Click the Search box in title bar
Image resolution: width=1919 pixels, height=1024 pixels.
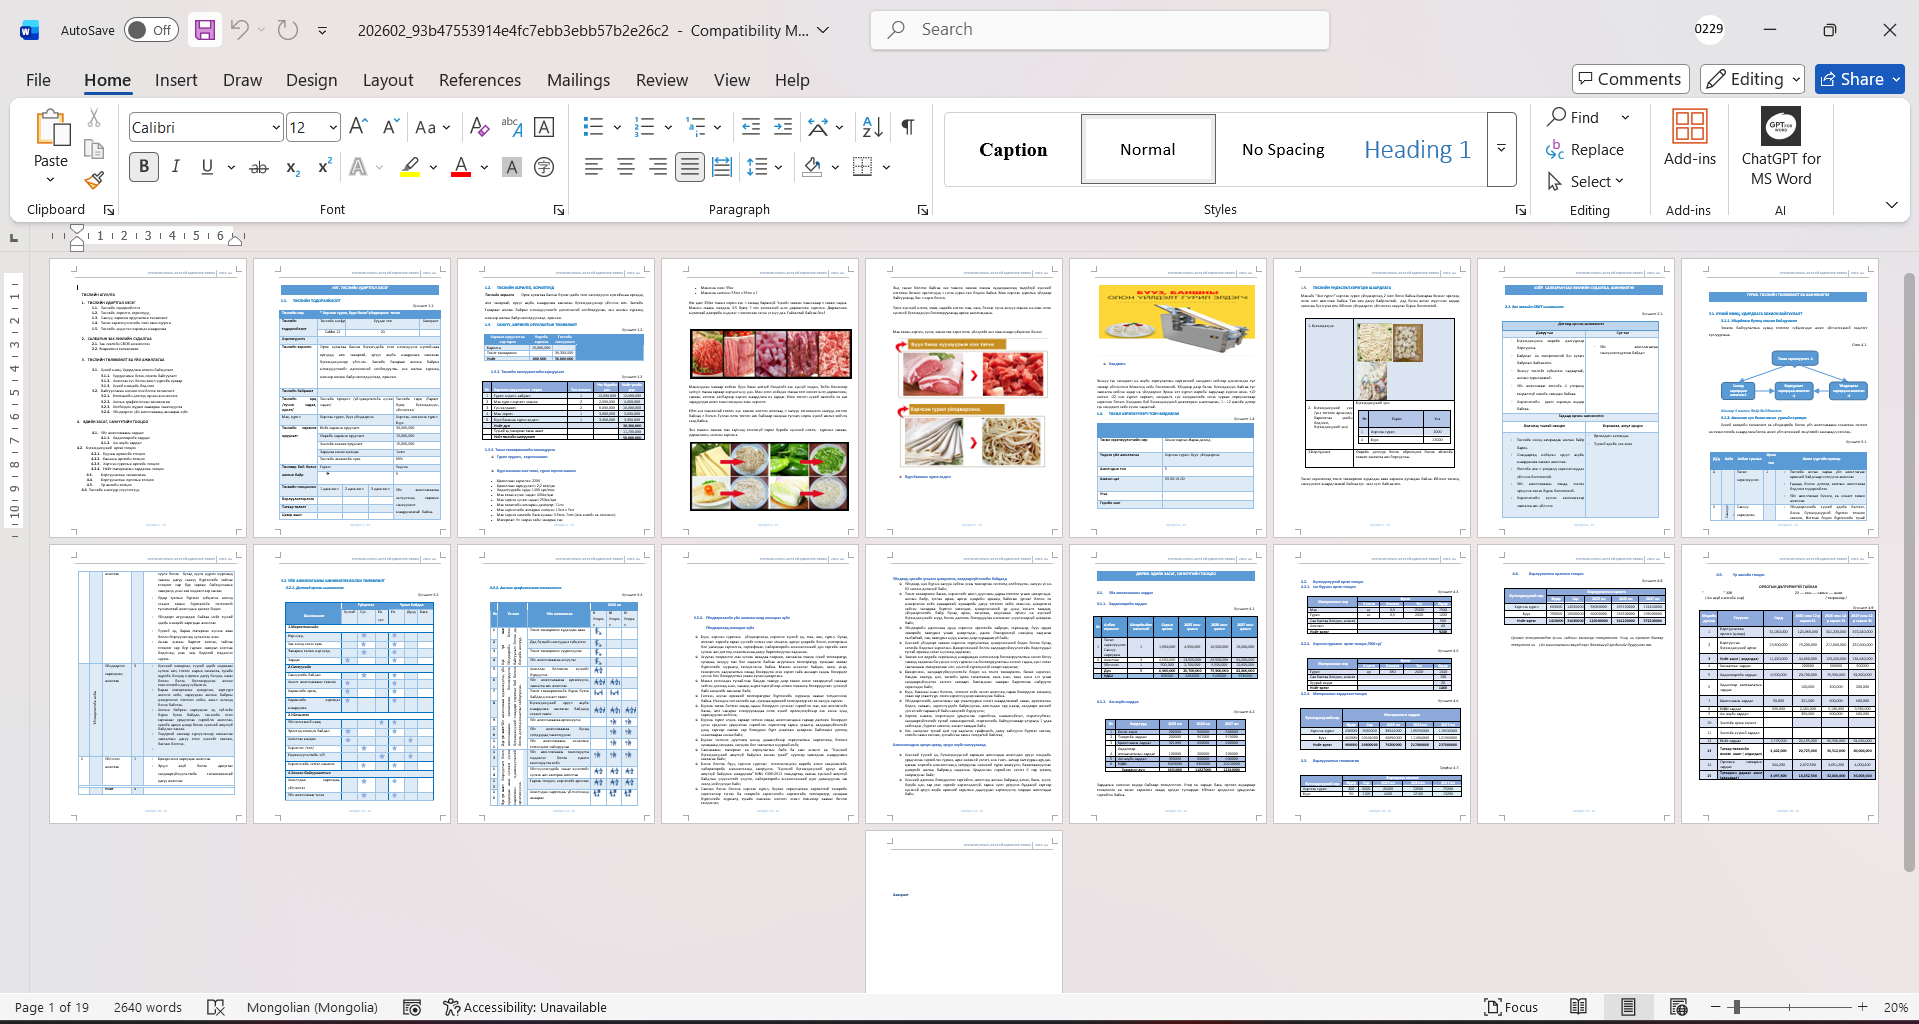point(1100,30)
